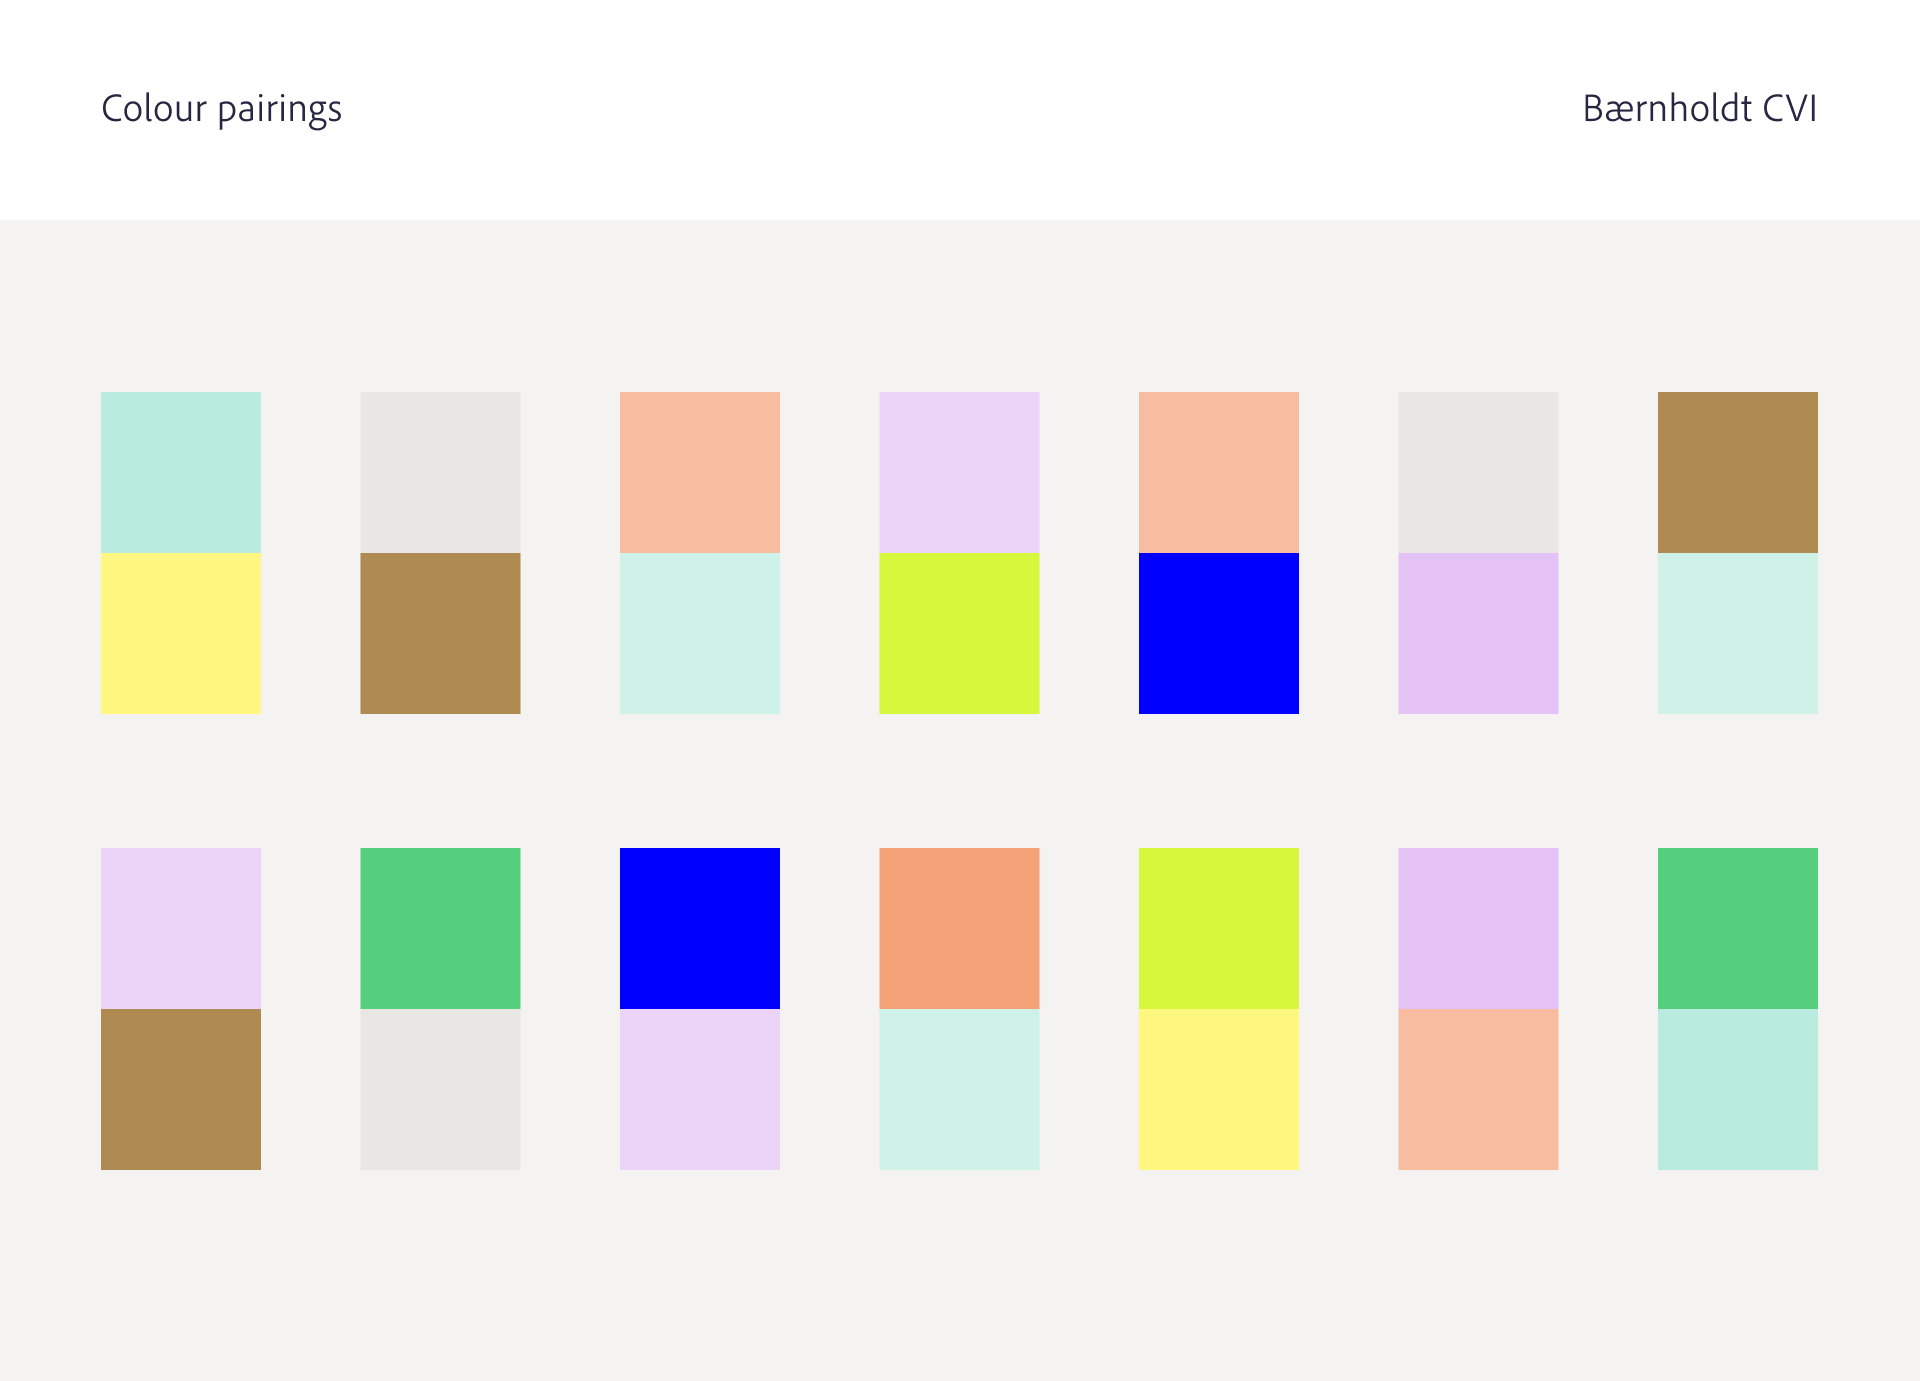
Task: Pick the peach swatch above the blue in the top row
Action: click(1219, 472)
